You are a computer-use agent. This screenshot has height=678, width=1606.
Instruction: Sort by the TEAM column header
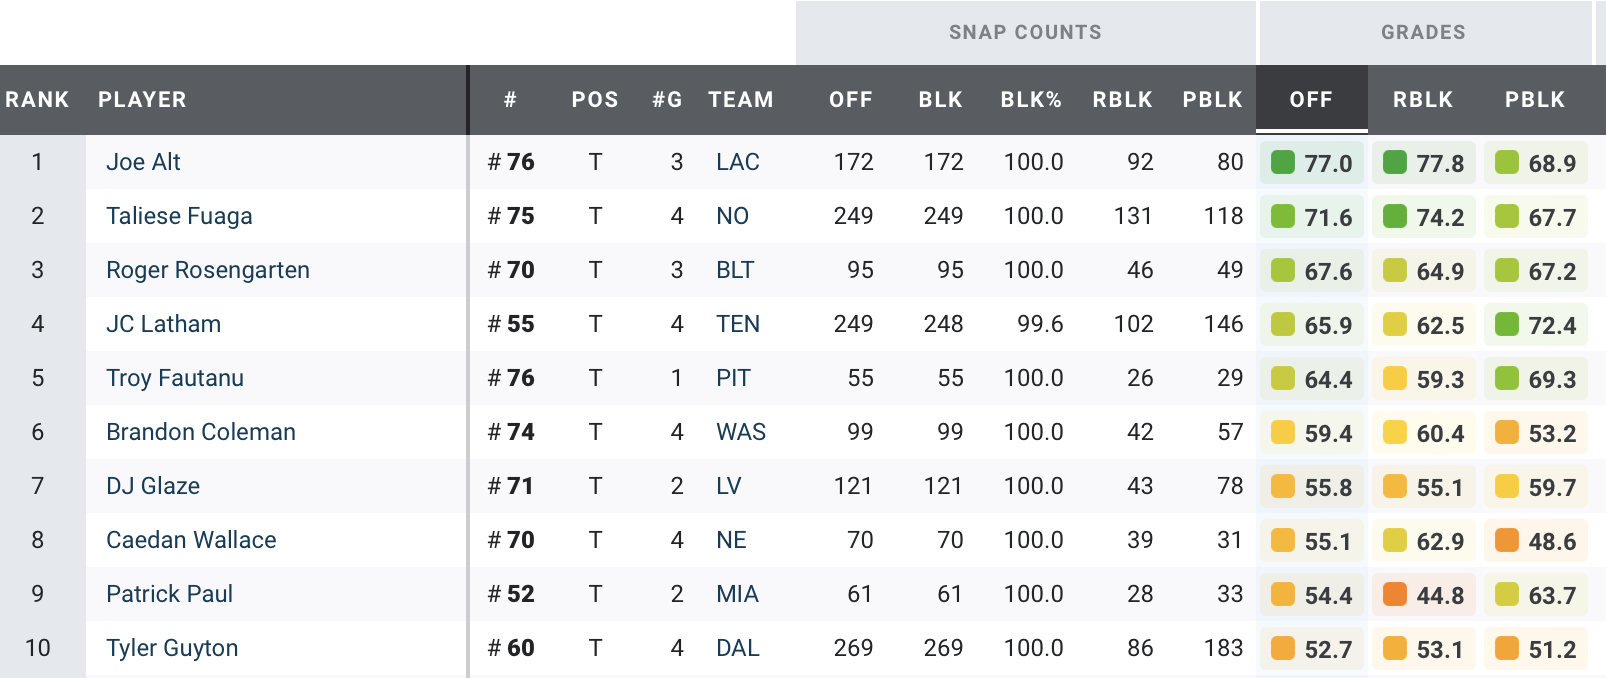pos(741,100)
